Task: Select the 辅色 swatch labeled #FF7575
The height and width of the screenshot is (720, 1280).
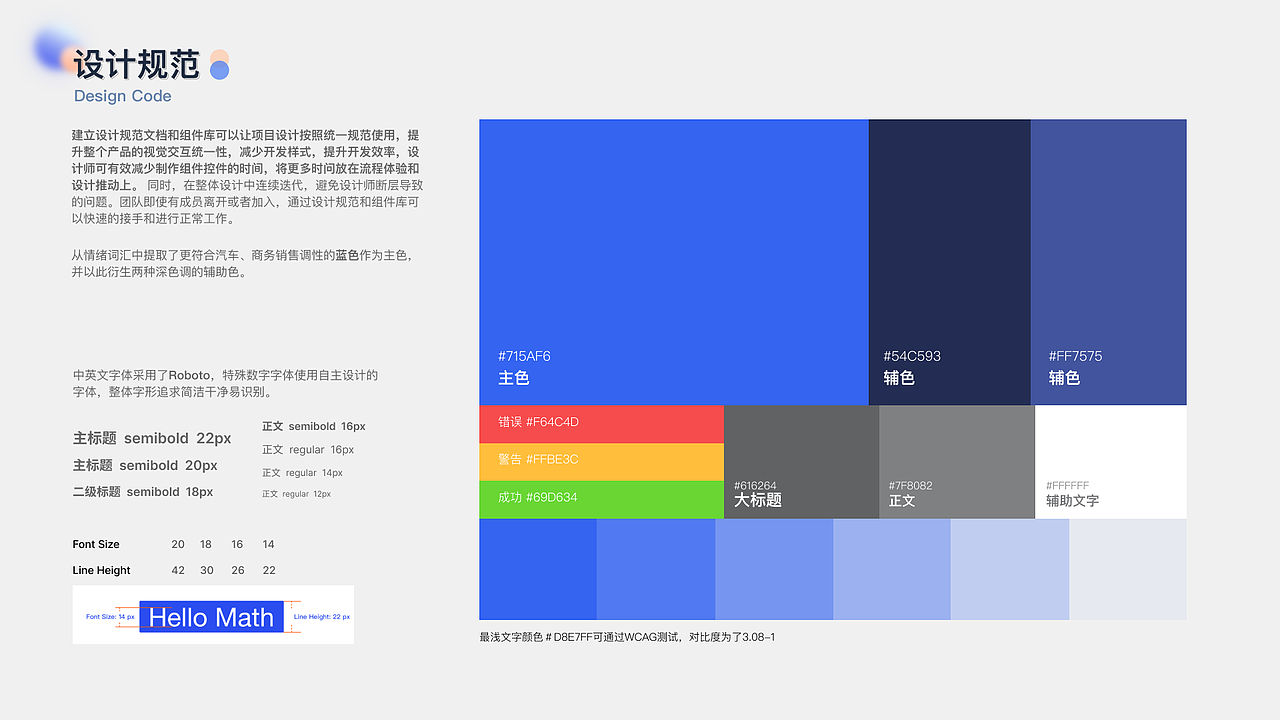Action: click(x=1109, y=262)
